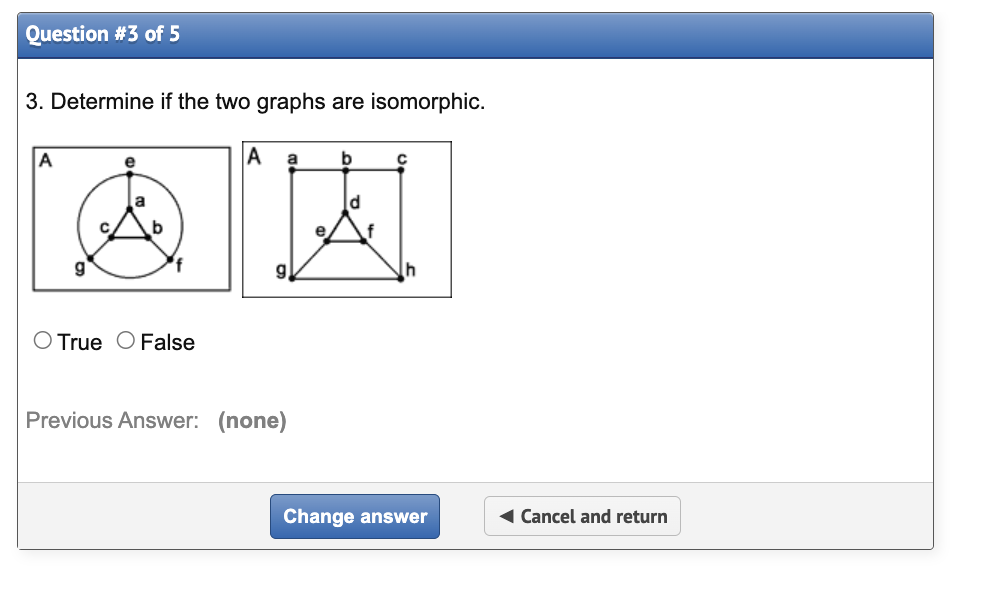The width and height of the screenshot is (1000, 594).
Task: Click vertex b at top of right graph
Action: pyautogui.click(x=346, y=169)
